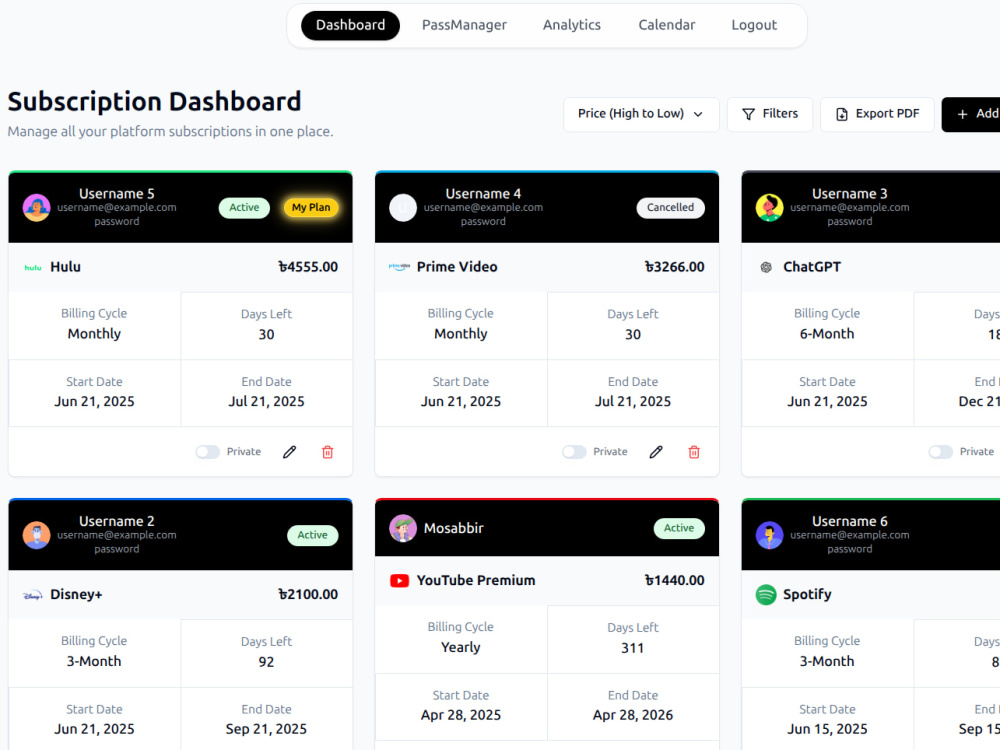
Task: Click the ChatGPT logo icon
Action: 766,267
